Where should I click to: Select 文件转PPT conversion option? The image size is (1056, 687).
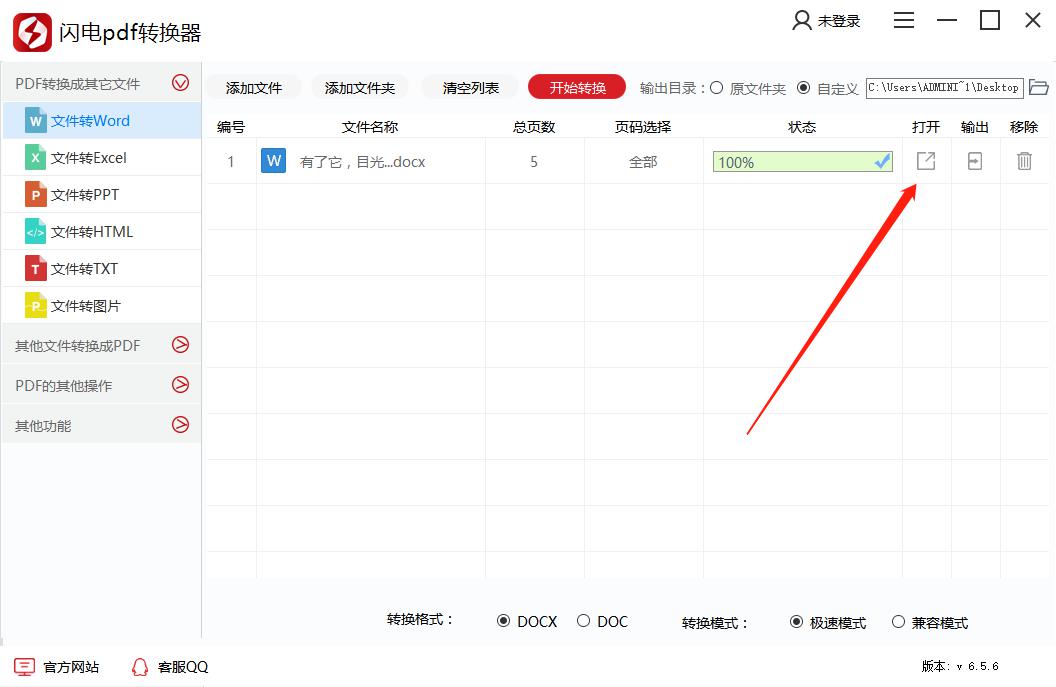point(84,195)
